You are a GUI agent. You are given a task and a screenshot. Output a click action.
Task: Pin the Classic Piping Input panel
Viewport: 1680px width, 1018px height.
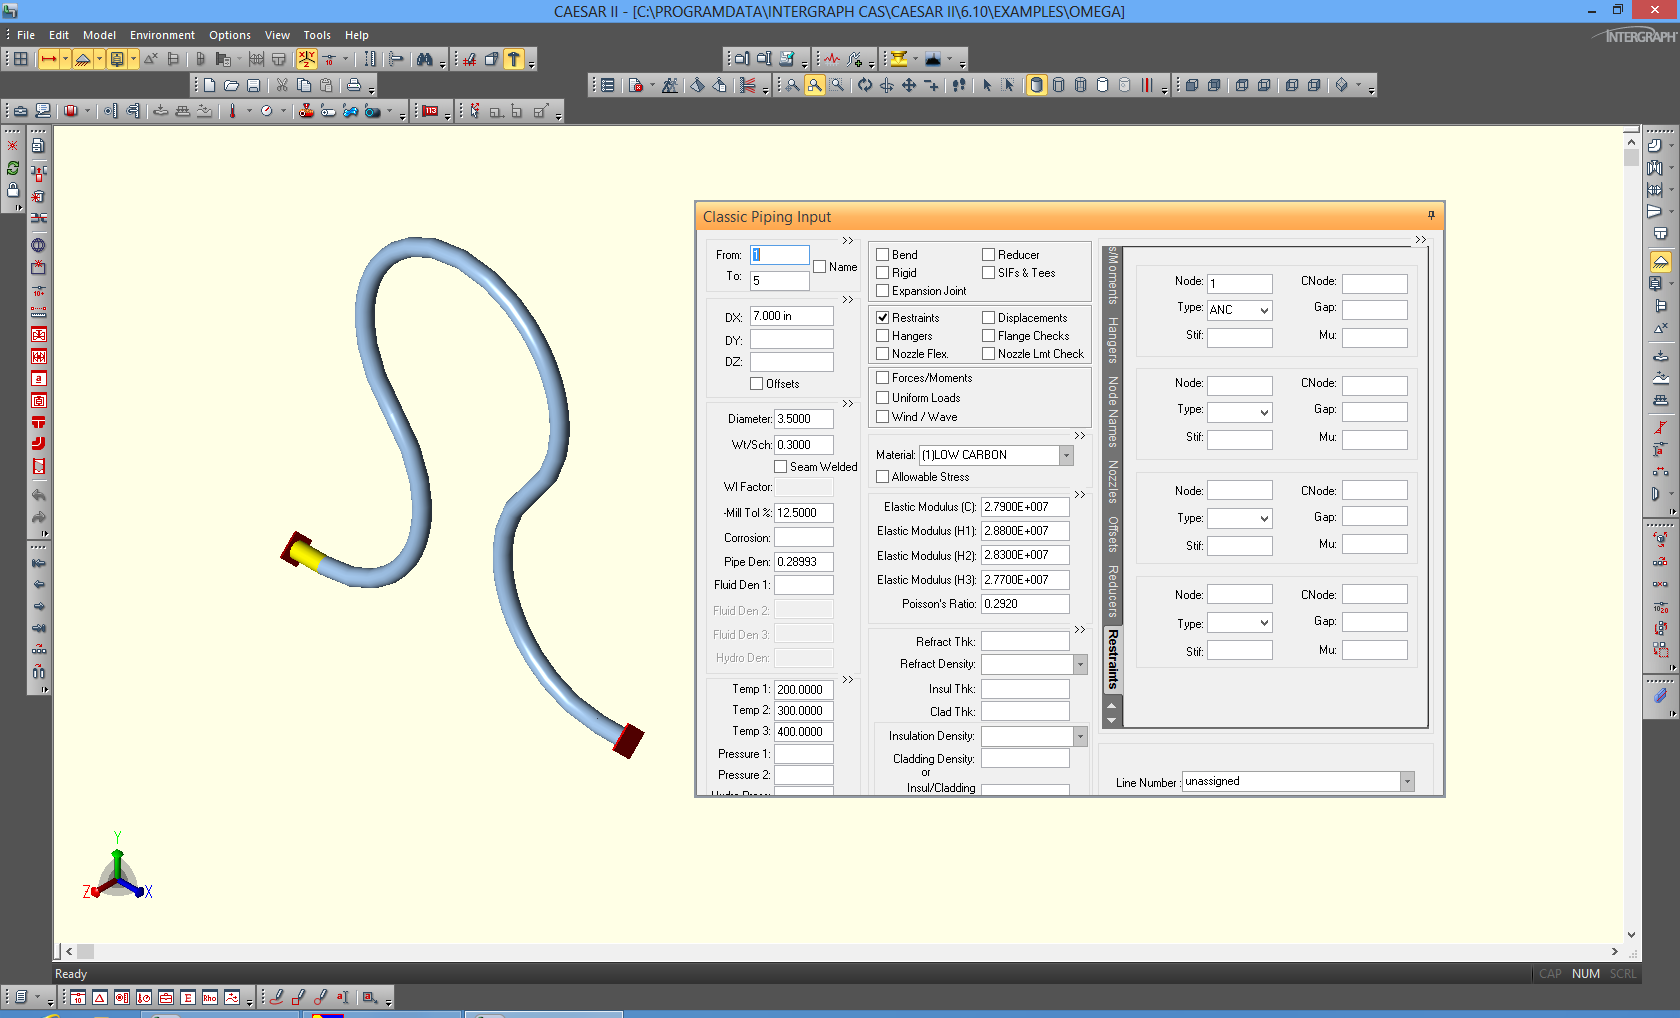1431,215
